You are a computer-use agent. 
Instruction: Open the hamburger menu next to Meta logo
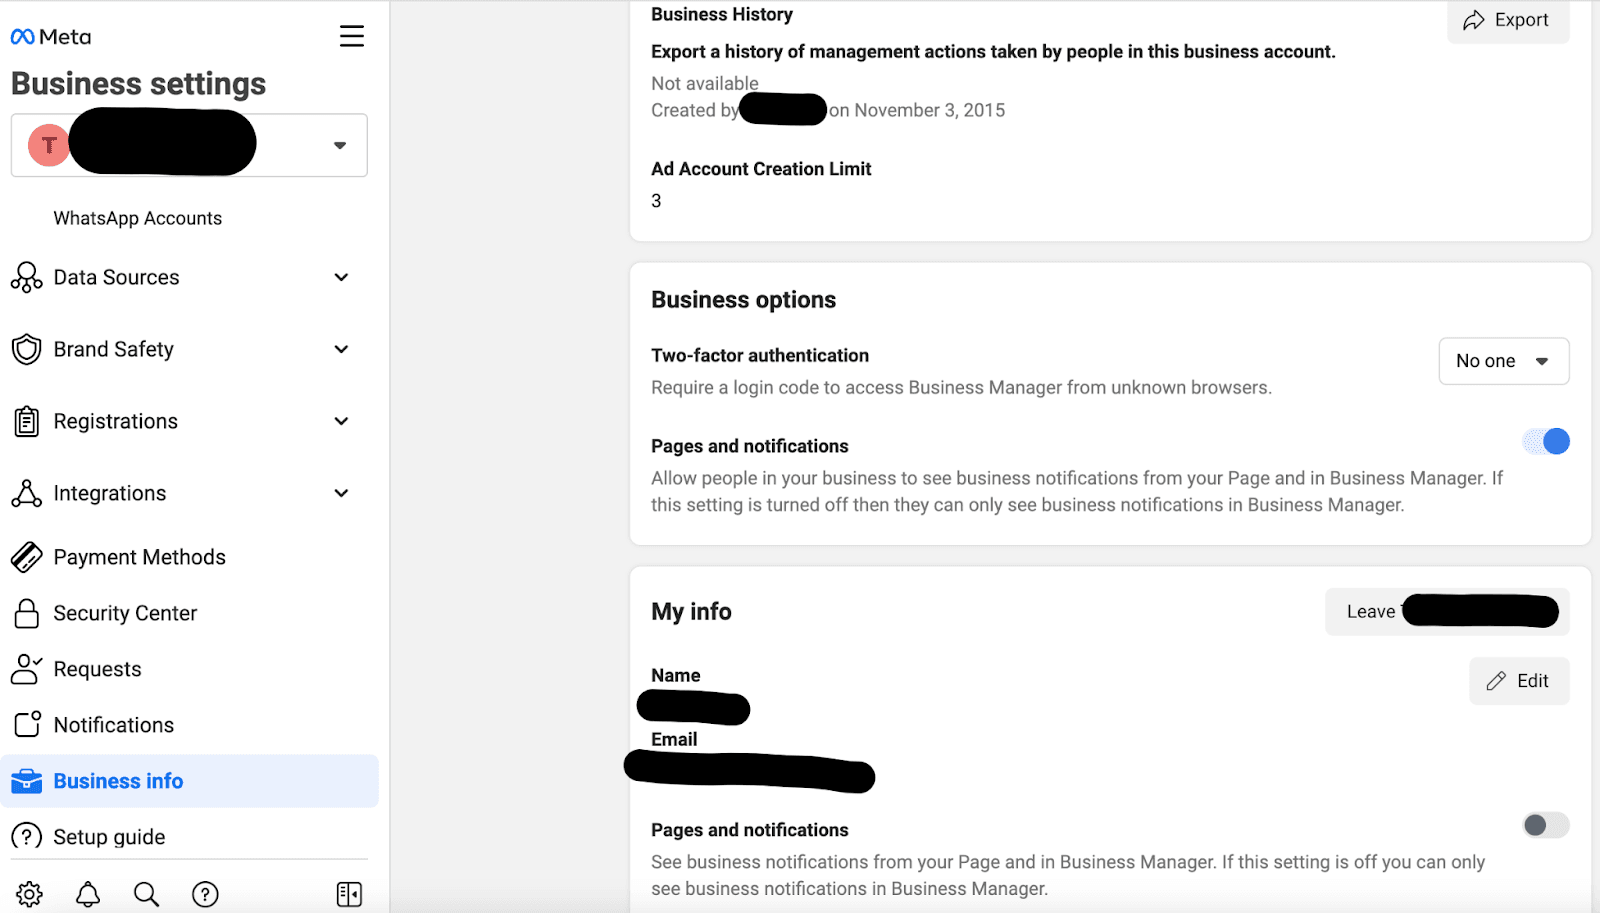pyautogui.click(x=351, y=37)
